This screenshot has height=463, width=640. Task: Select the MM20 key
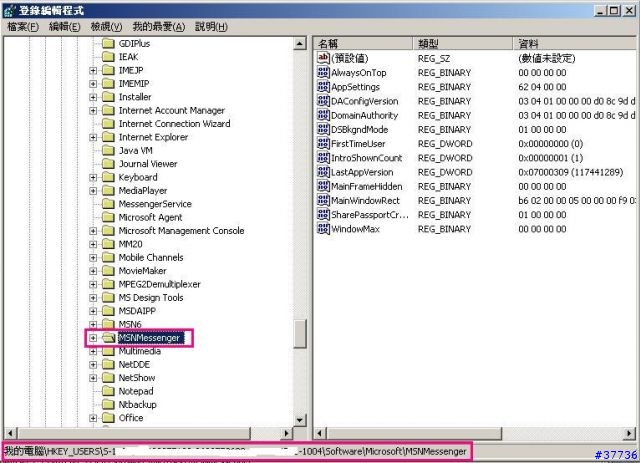[131, 244]
